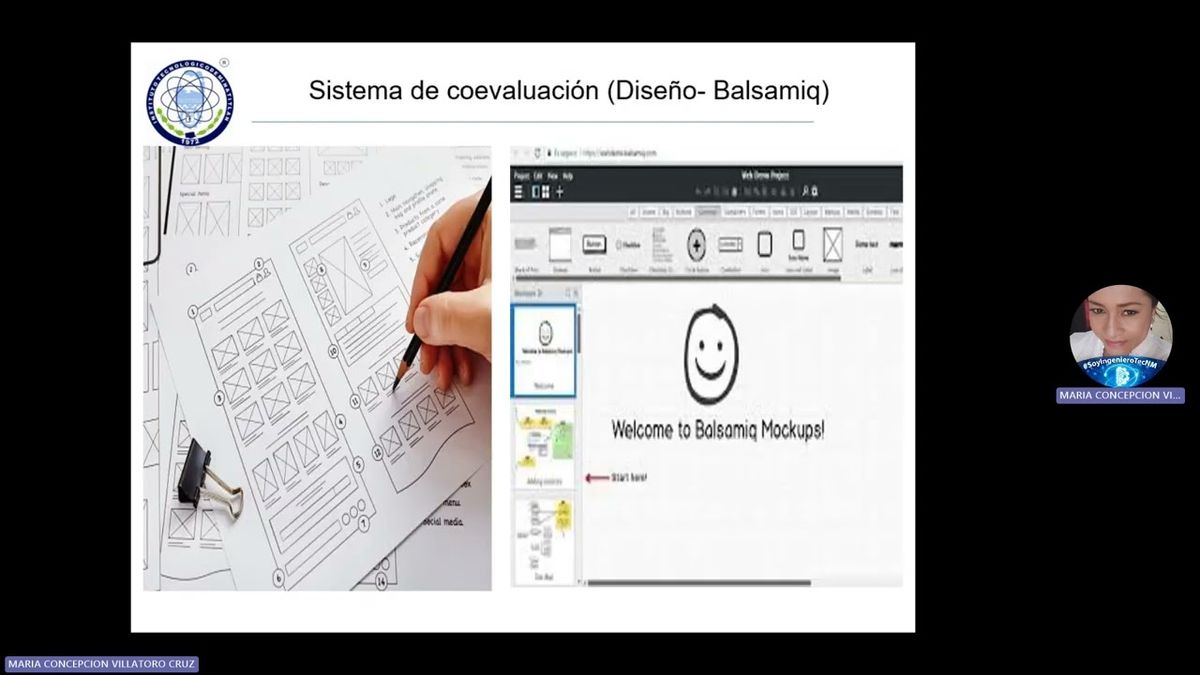Click the smiley face on the canvas

[x=711, y=355]
